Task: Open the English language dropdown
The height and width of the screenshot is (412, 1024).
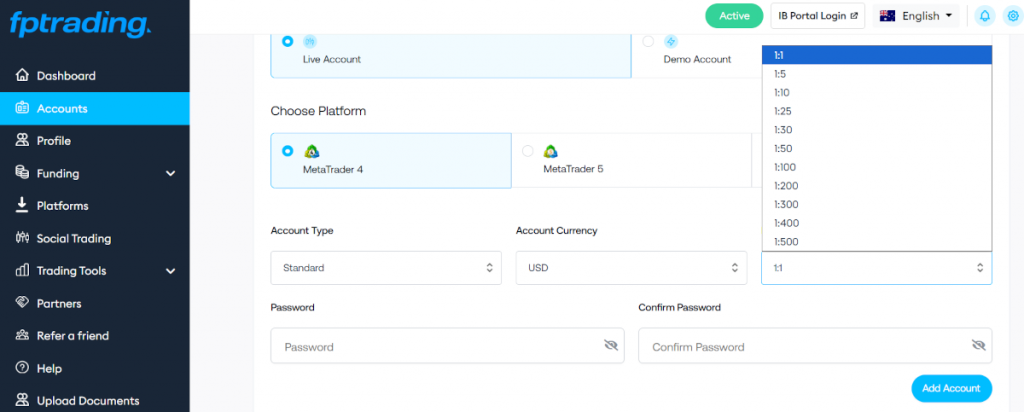Action: pyautogui.click(x=916, y=16)
